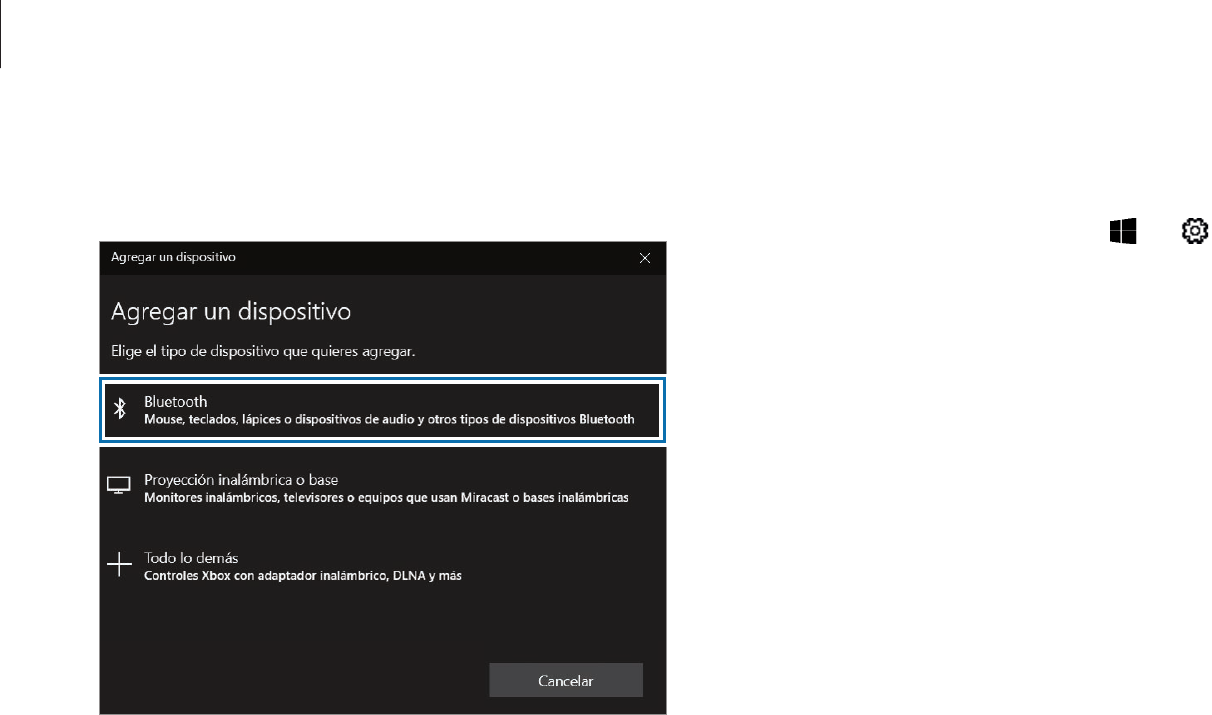
Task: Click the Cancelar button
Action: tap(566, 680)
